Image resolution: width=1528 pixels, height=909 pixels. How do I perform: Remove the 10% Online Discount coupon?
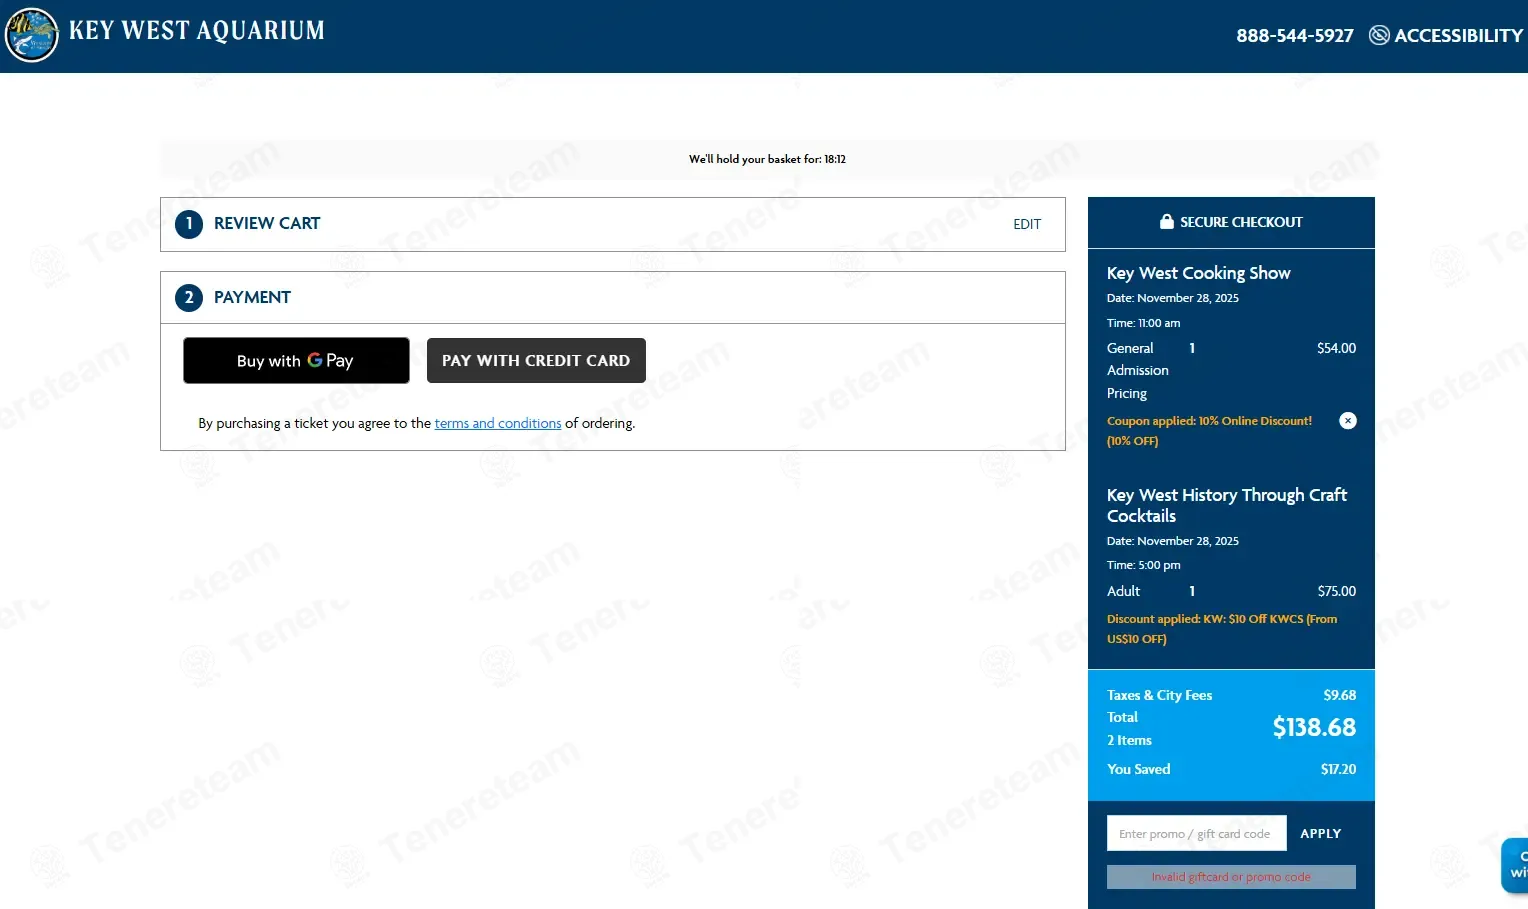tap(1348, 421)
